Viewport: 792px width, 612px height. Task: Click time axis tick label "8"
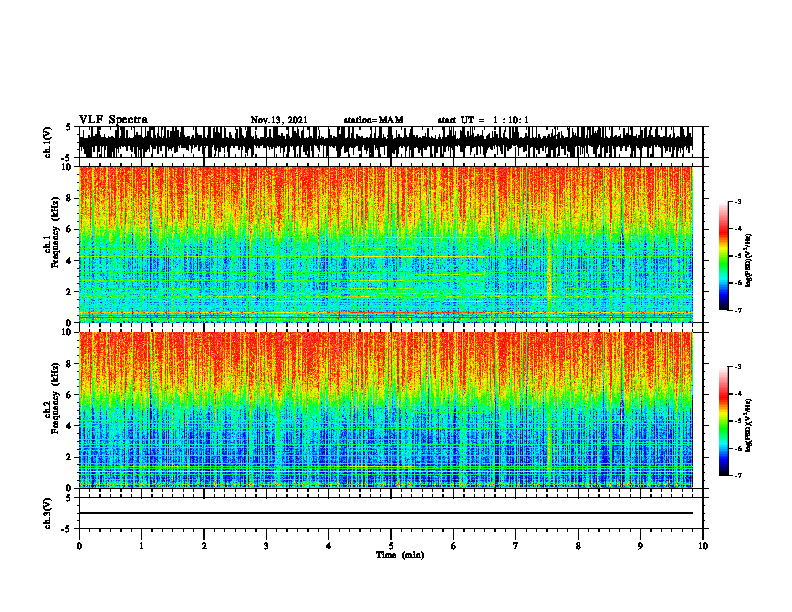tap(578, 546)
